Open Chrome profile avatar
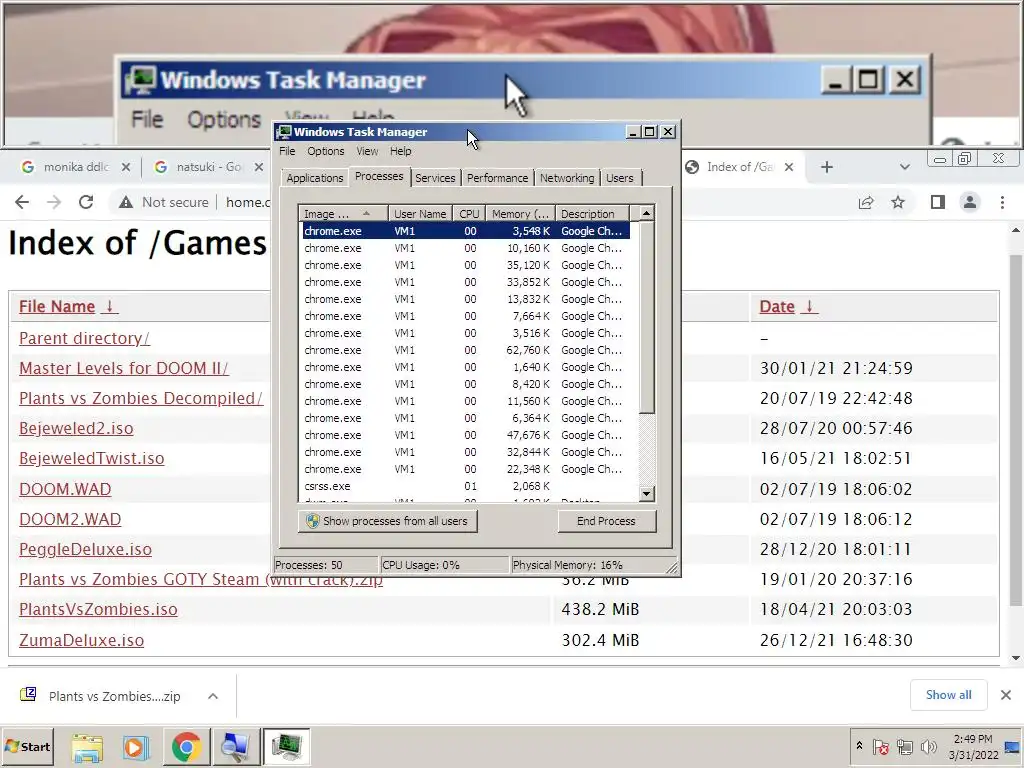The height and width of the screenshot is (768, 1024). [970, 202]
